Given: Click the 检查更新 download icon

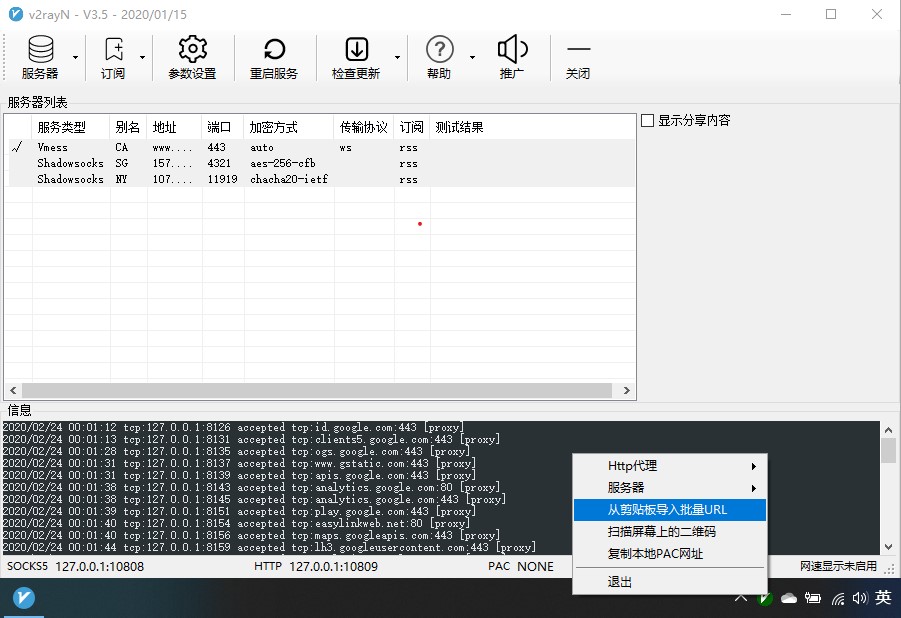Looking at the screenshot, I should pyautogui.click(x=356, y=50).
